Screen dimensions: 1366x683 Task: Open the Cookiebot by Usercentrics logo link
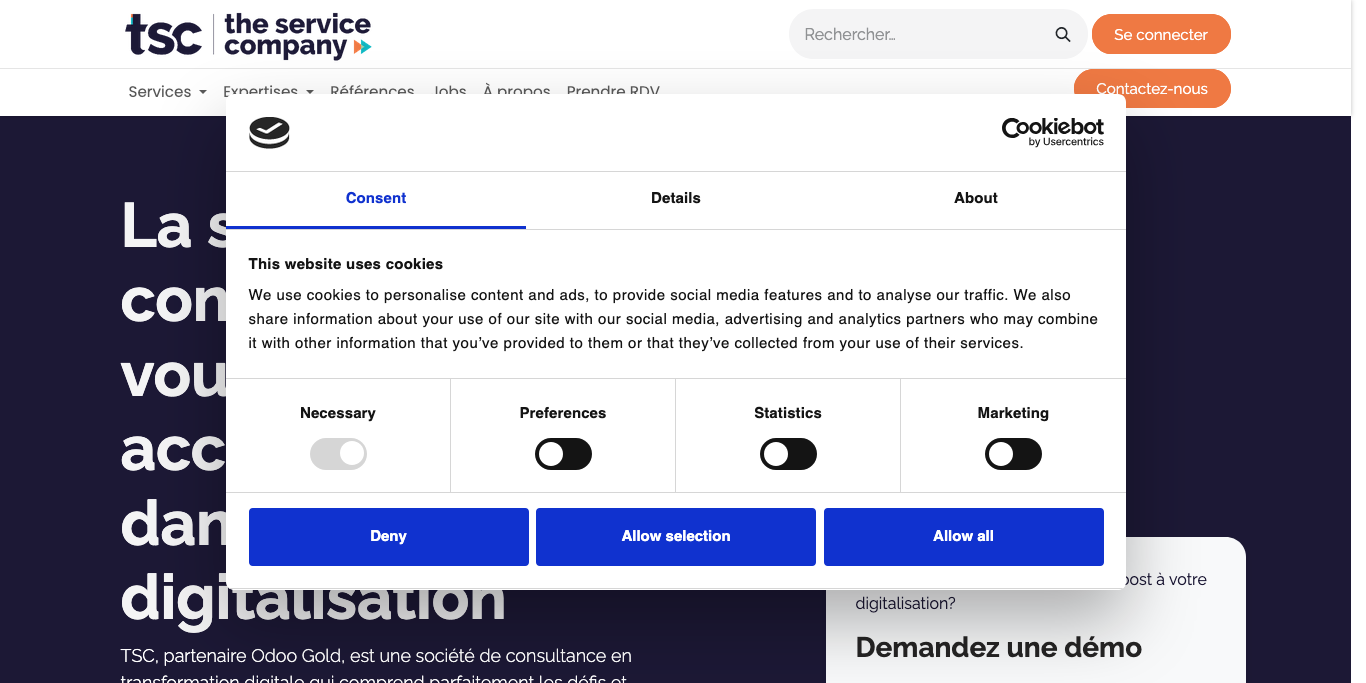click(x=1052, y=132)
